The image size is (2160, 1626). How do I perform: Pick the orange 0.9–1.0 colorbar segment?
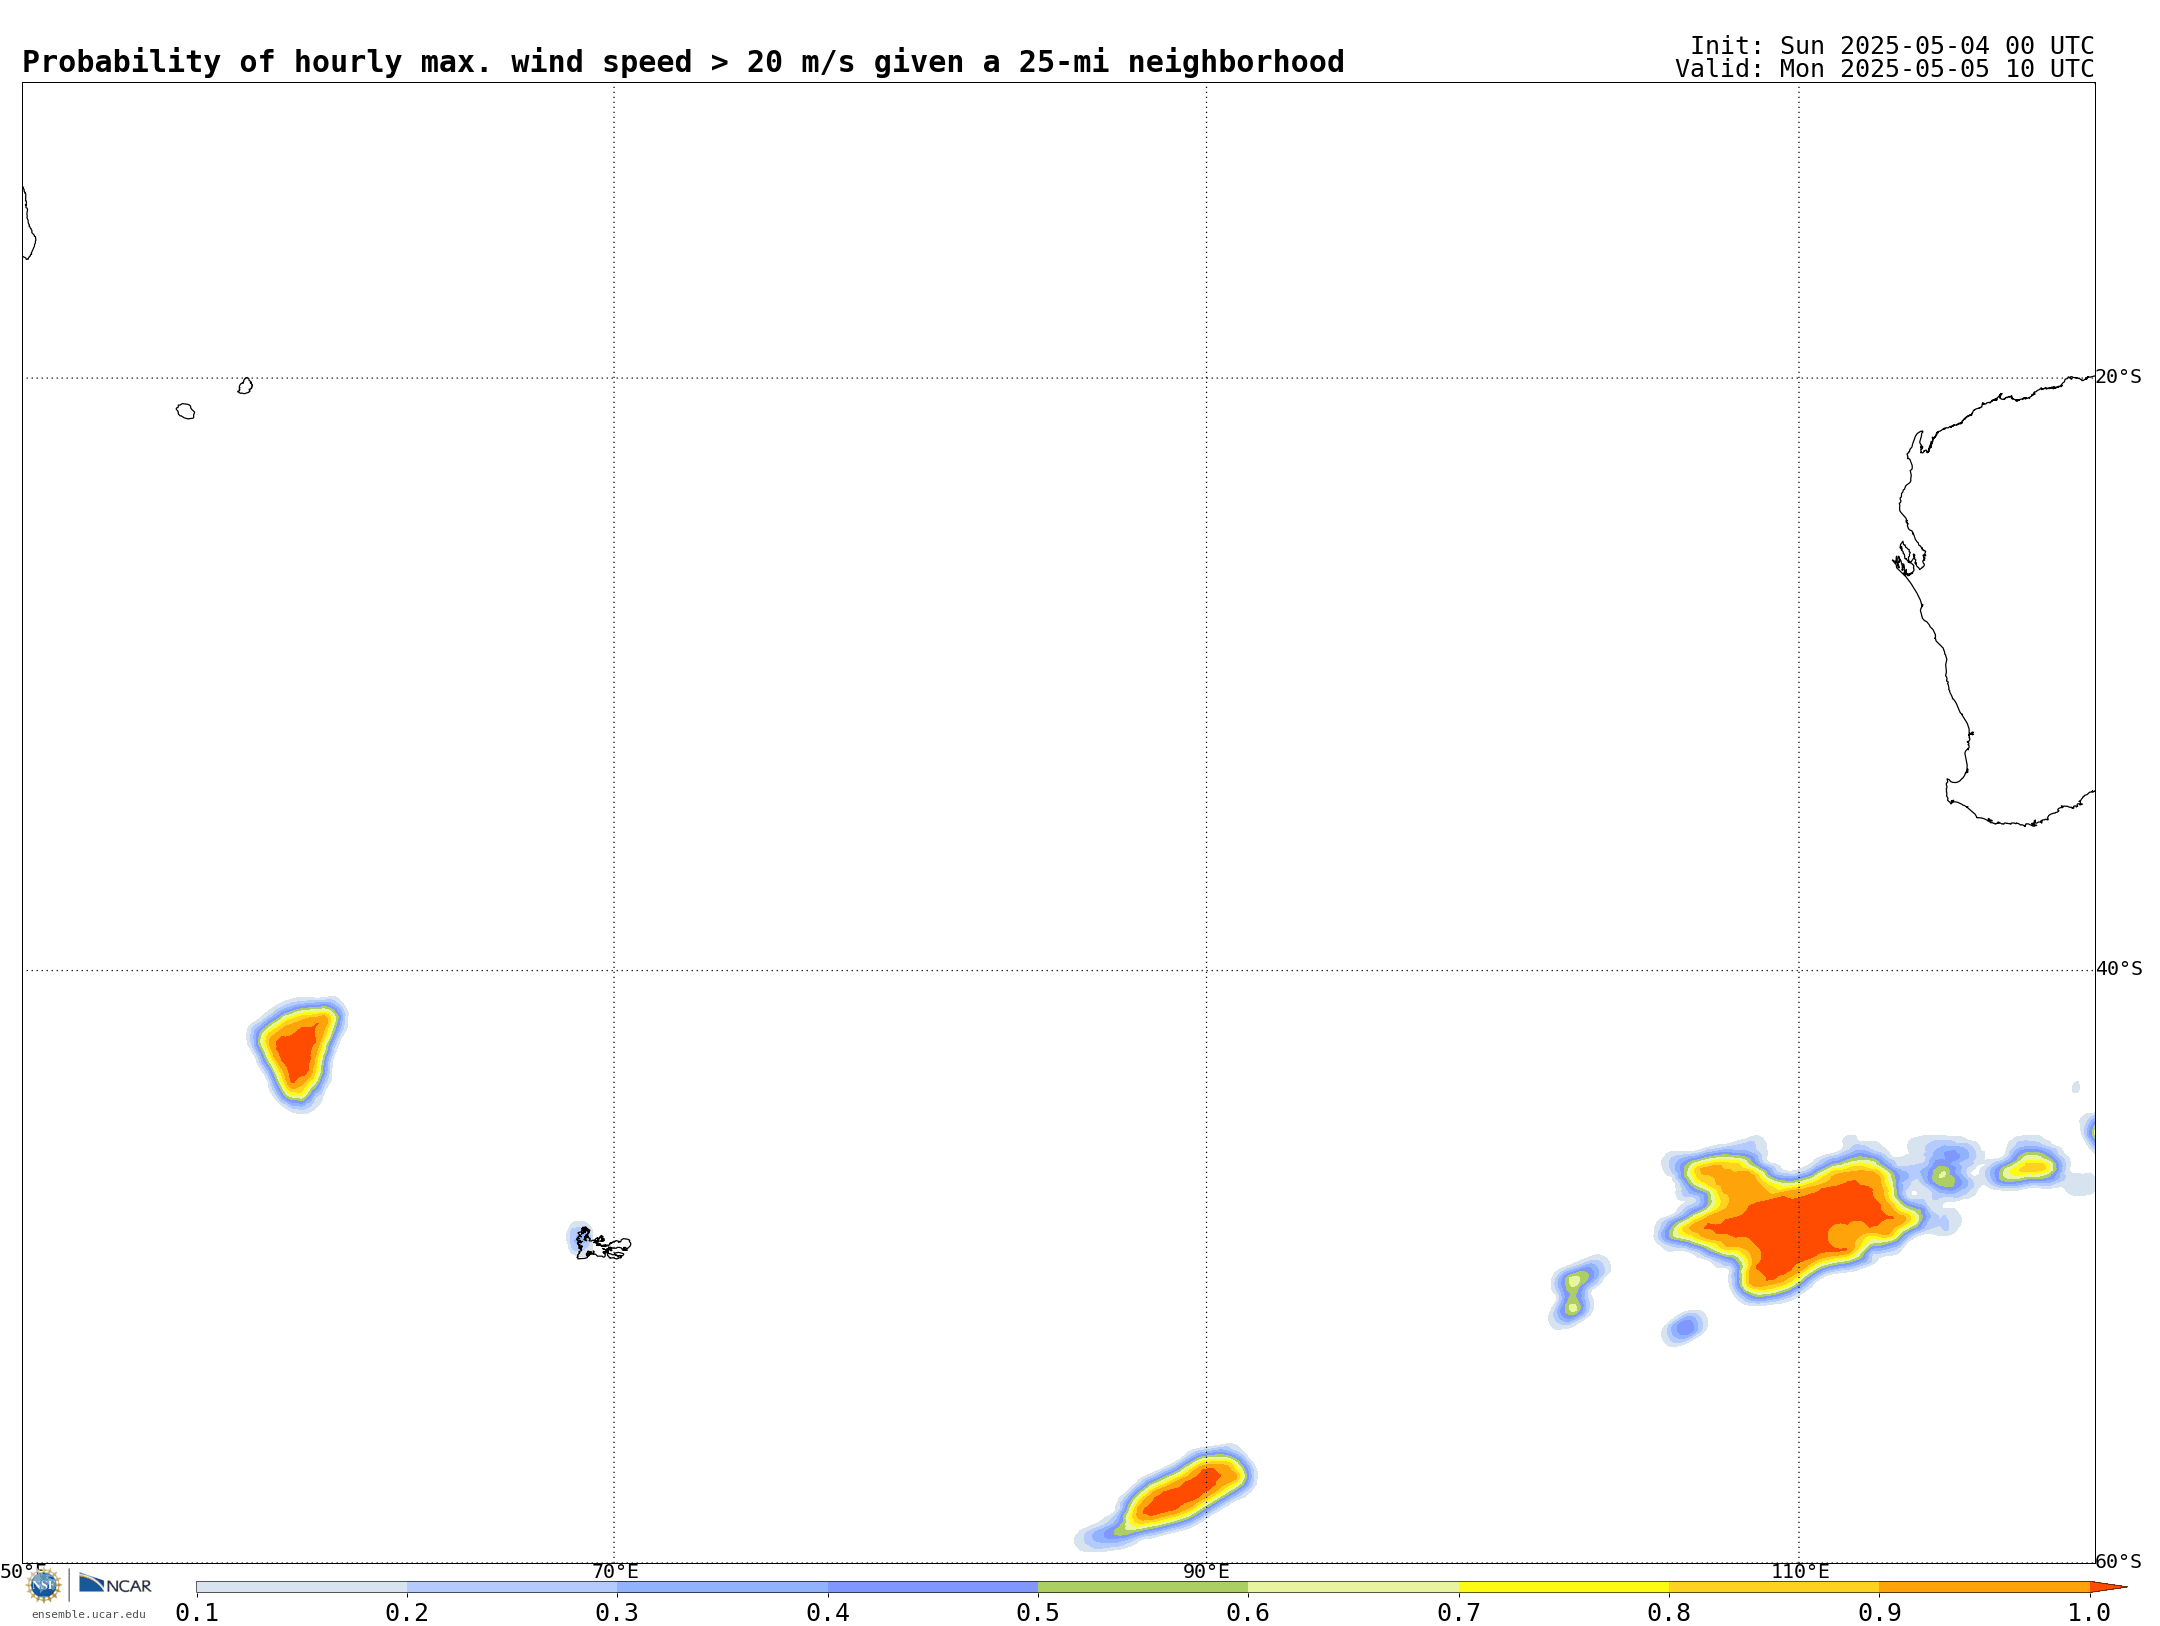click(x=1984, y=1587)
